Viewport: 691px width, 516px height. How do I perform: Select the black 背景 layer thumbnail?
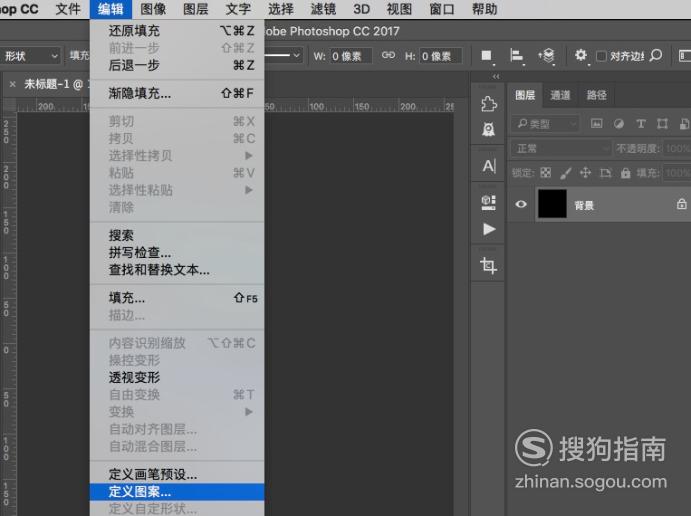[552, 204]
